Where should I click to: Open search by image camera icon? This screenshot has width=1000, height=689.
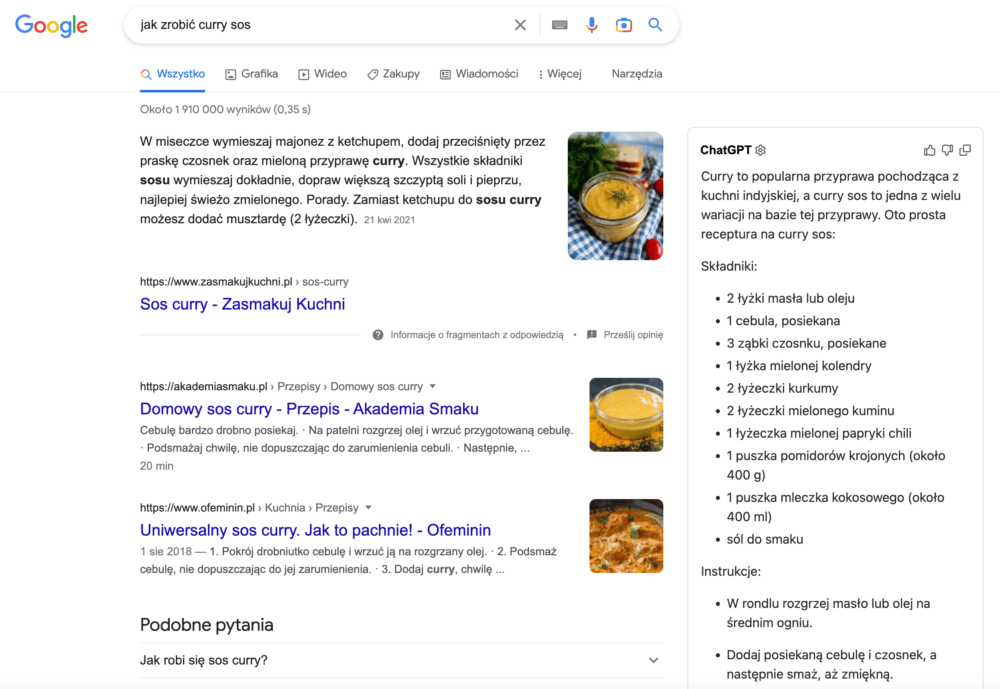[624, 25]
